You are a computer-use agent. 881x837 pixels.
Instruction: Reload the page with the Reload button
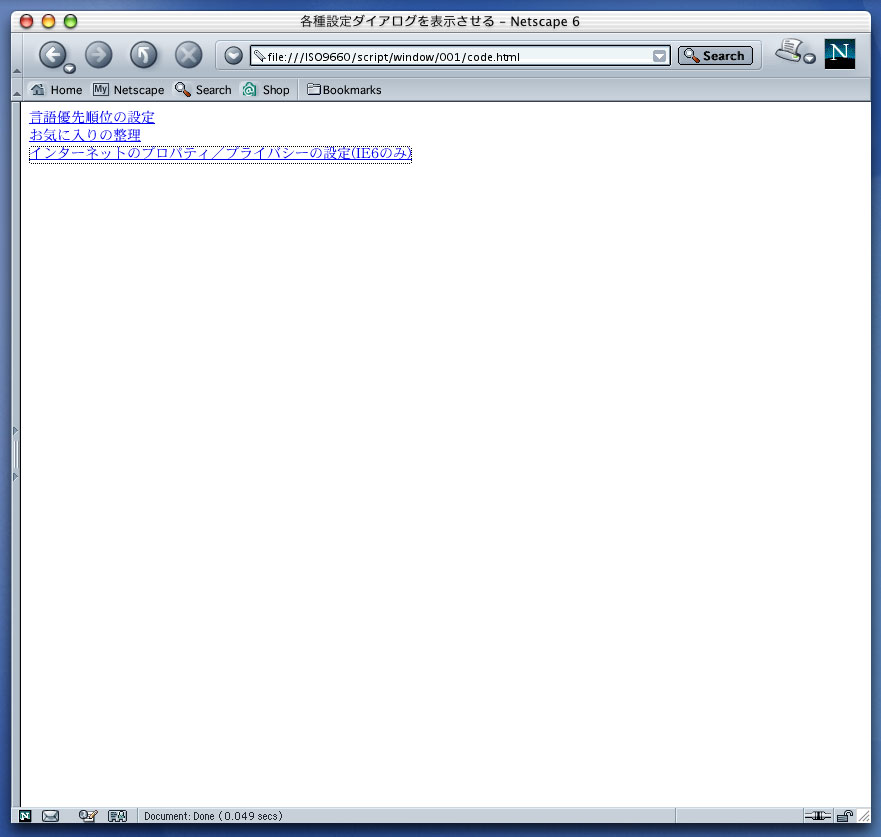tap(143, 55)
